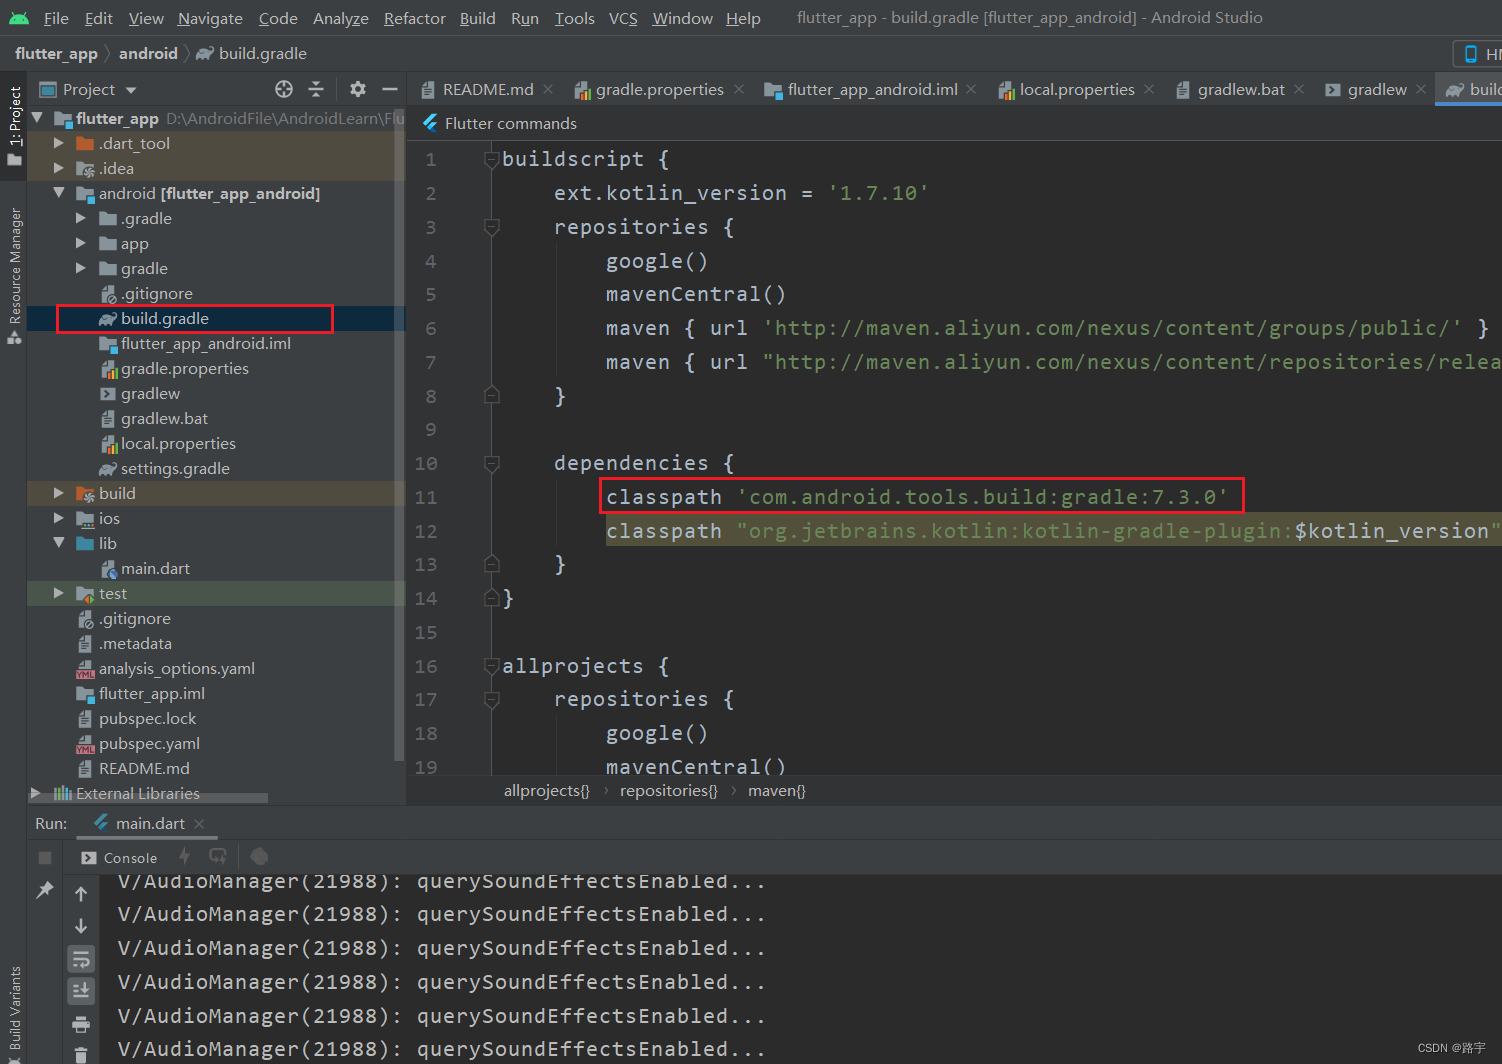Click the Resource Manager side tool
Viewport: 1502px width, 1064px height.
14,276
